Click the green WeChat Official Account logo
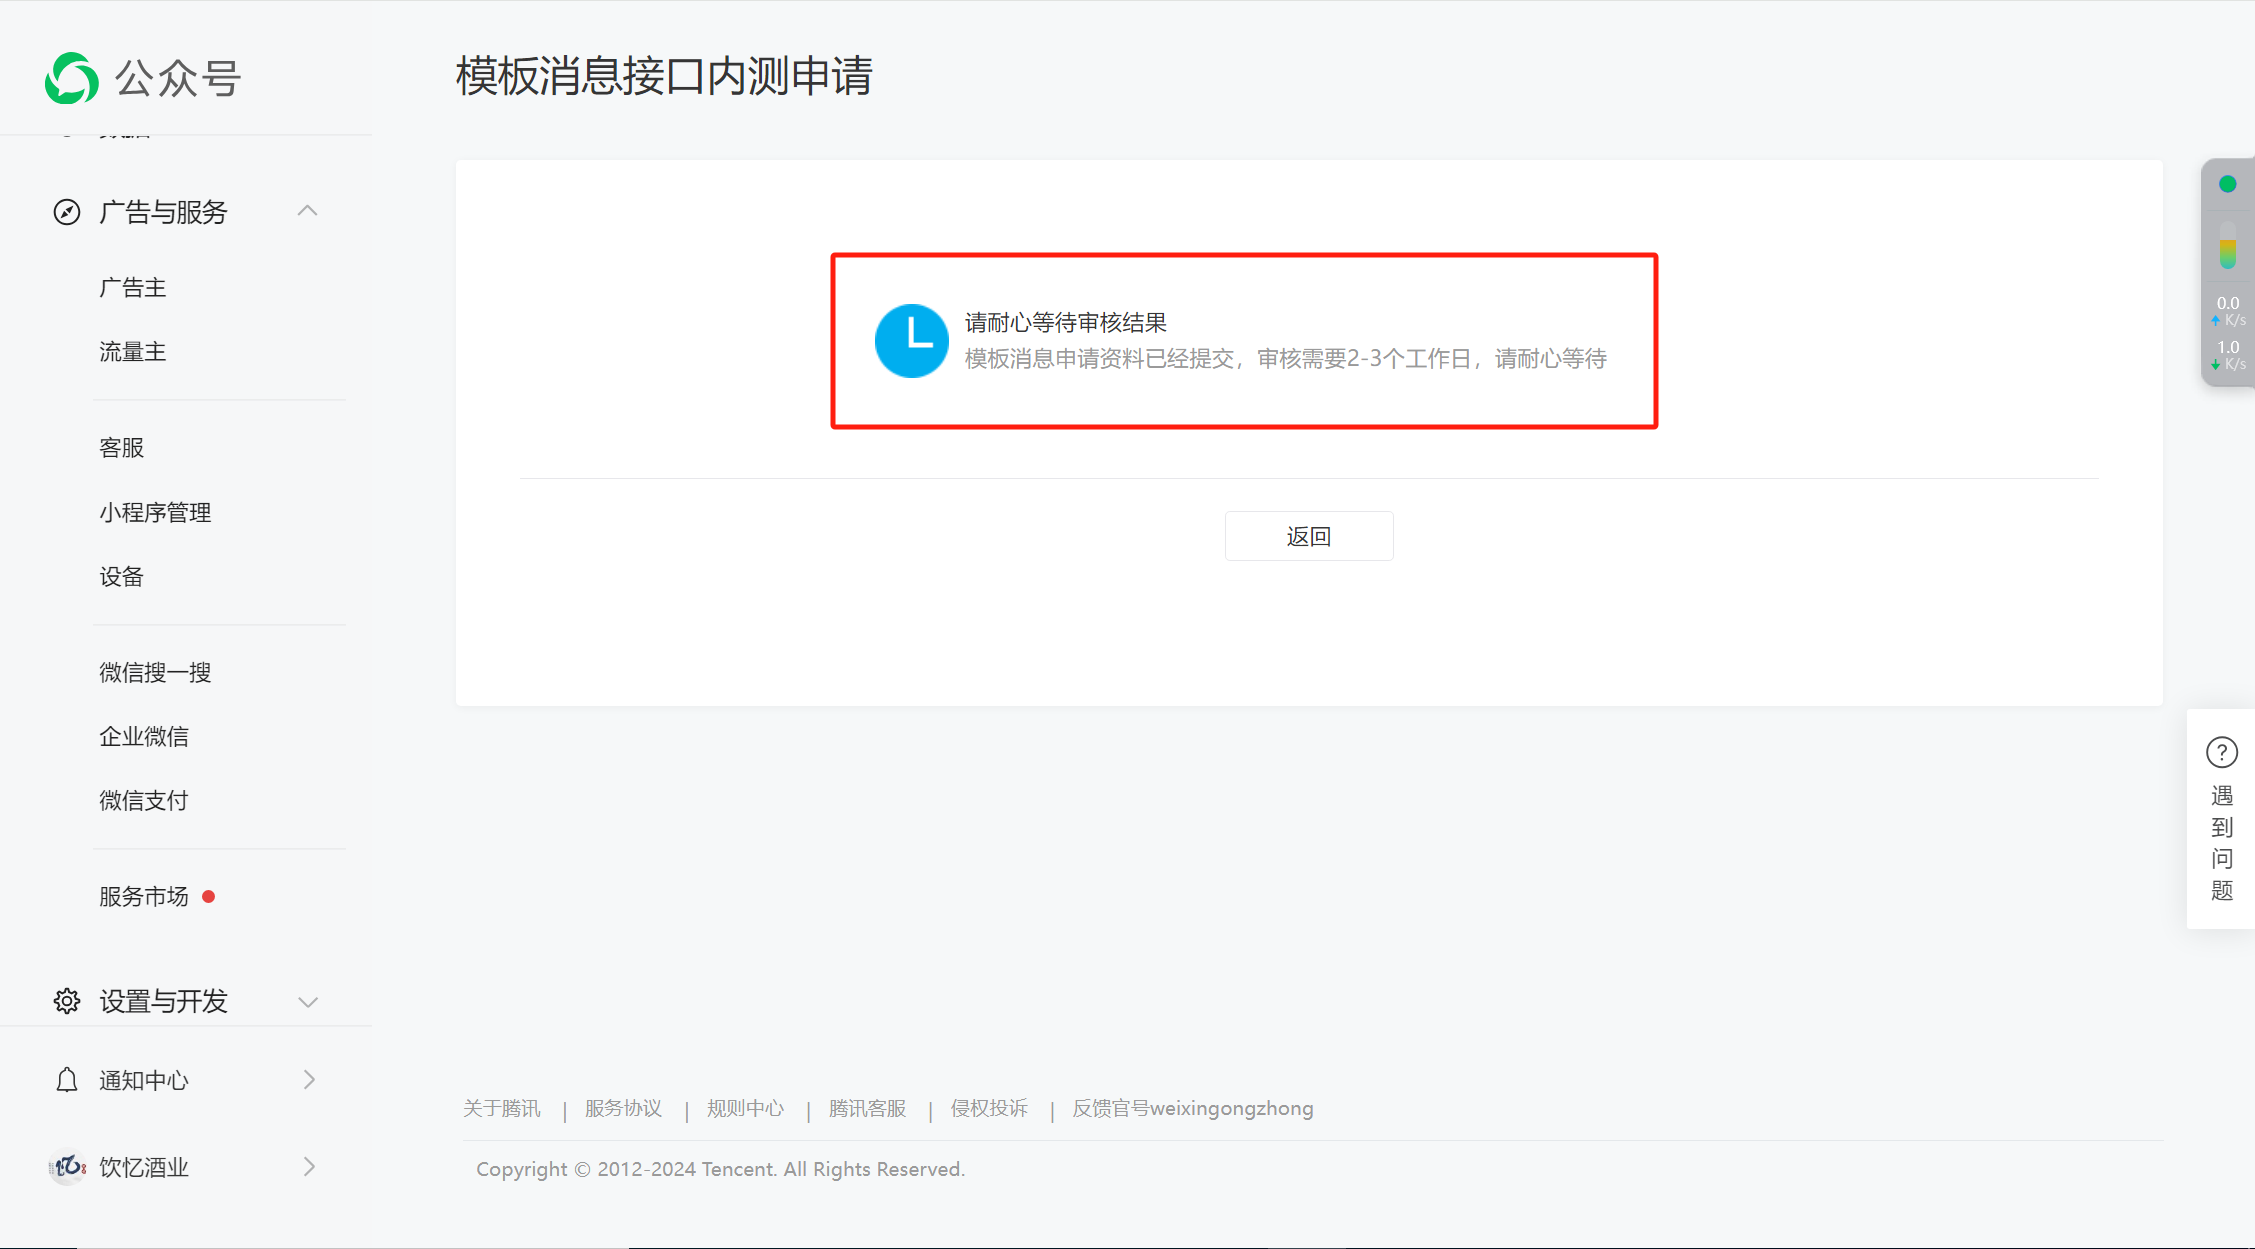Screen dimensions: 2255x1249 point(72,78)
